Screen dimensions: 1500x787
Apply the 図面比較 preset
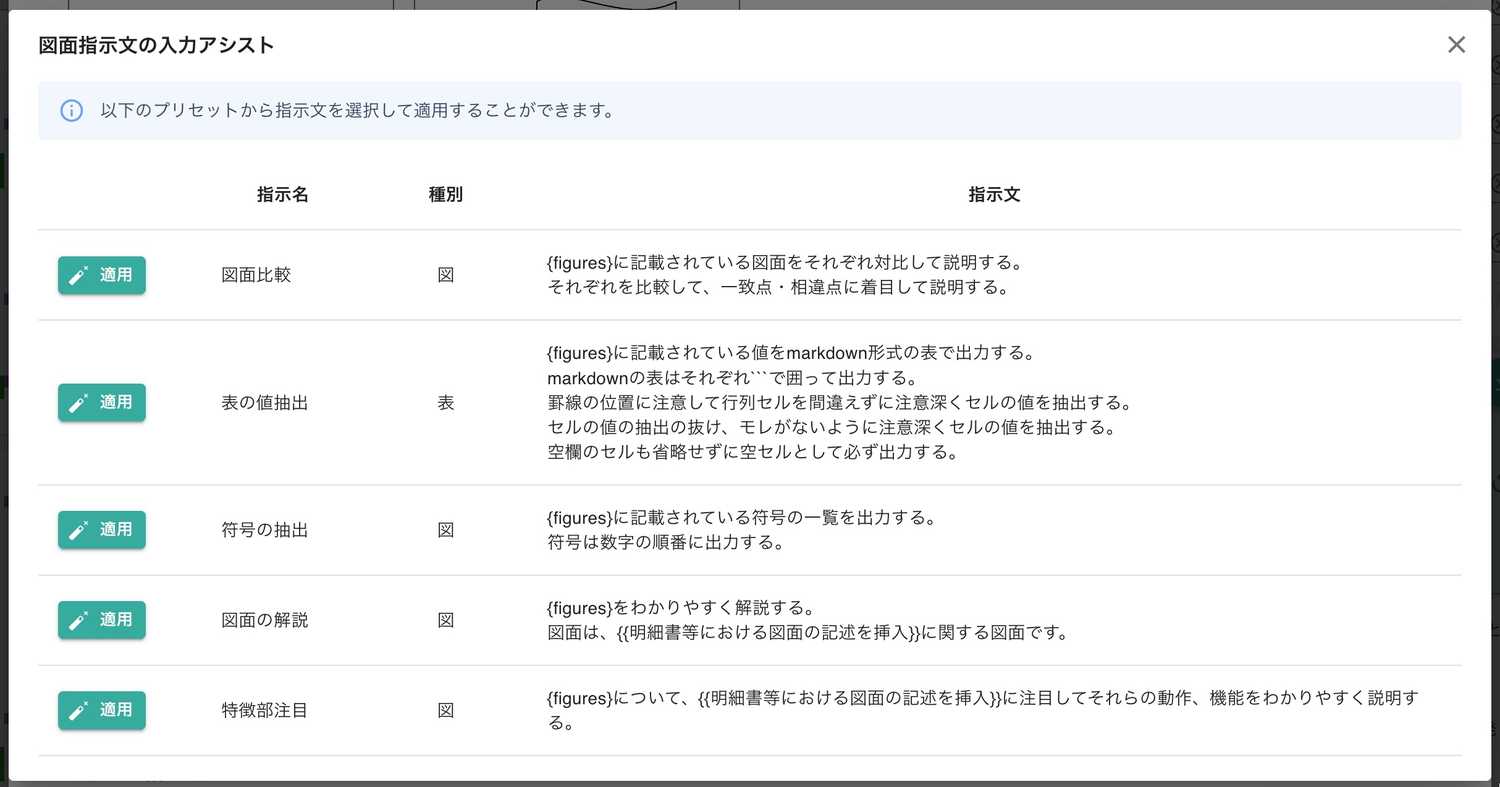[101, 275]
